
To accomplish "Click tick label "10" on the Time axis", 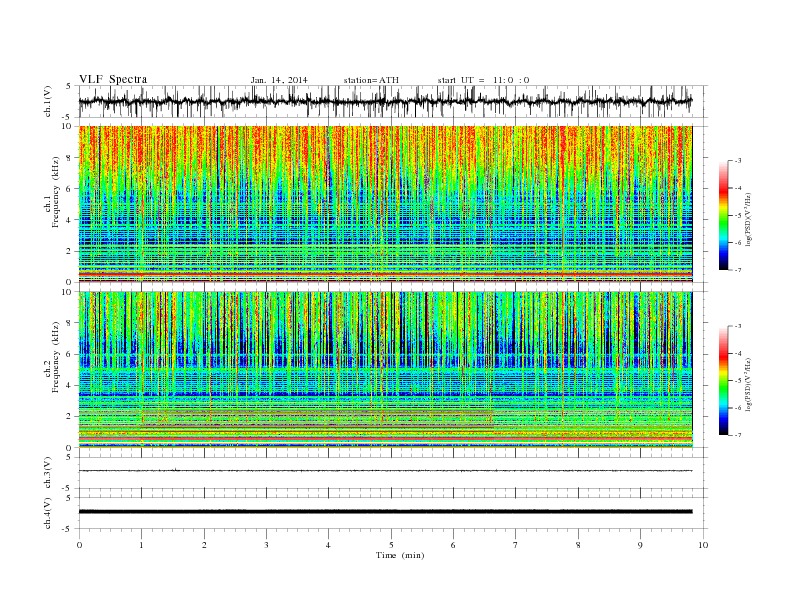I will click(703, 545).
